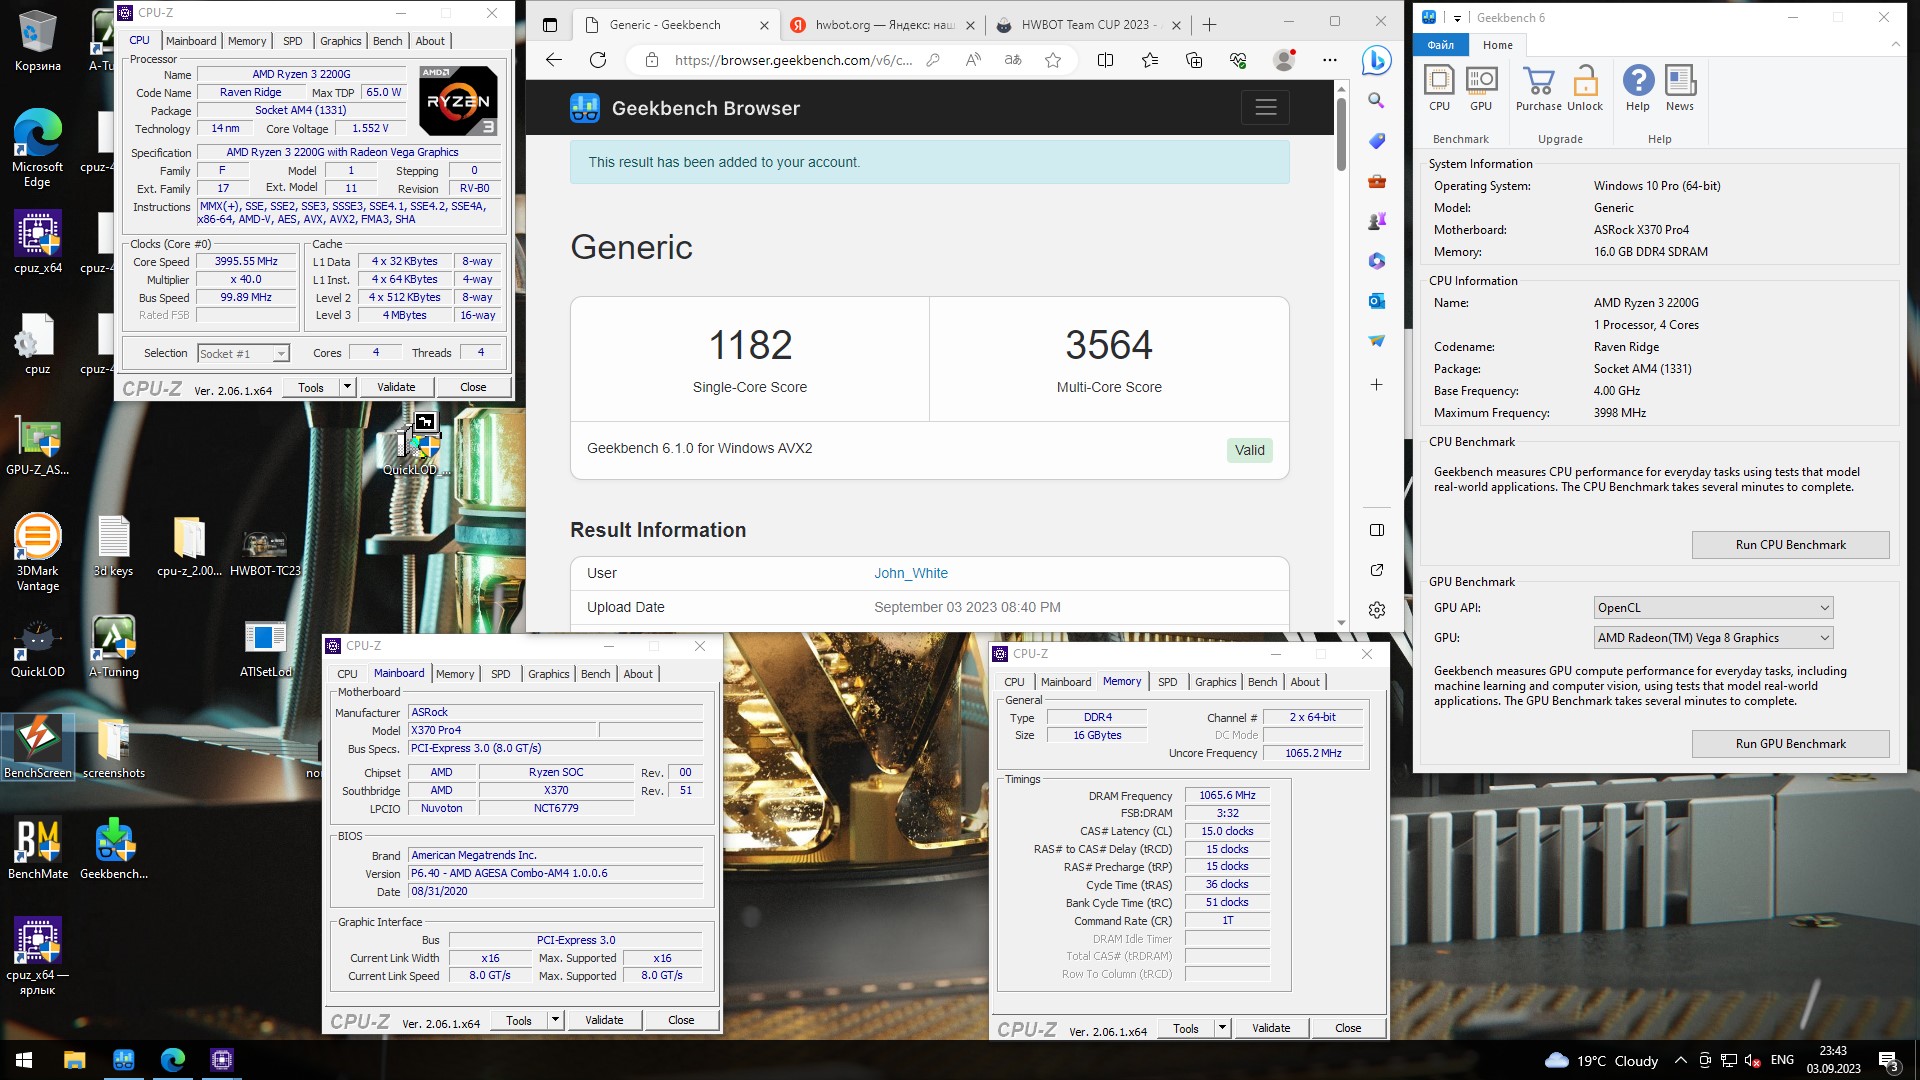Open the Файл menu in Geekbench 6
This screenshot has height=1080, width=1920.
pos(1441,45)
